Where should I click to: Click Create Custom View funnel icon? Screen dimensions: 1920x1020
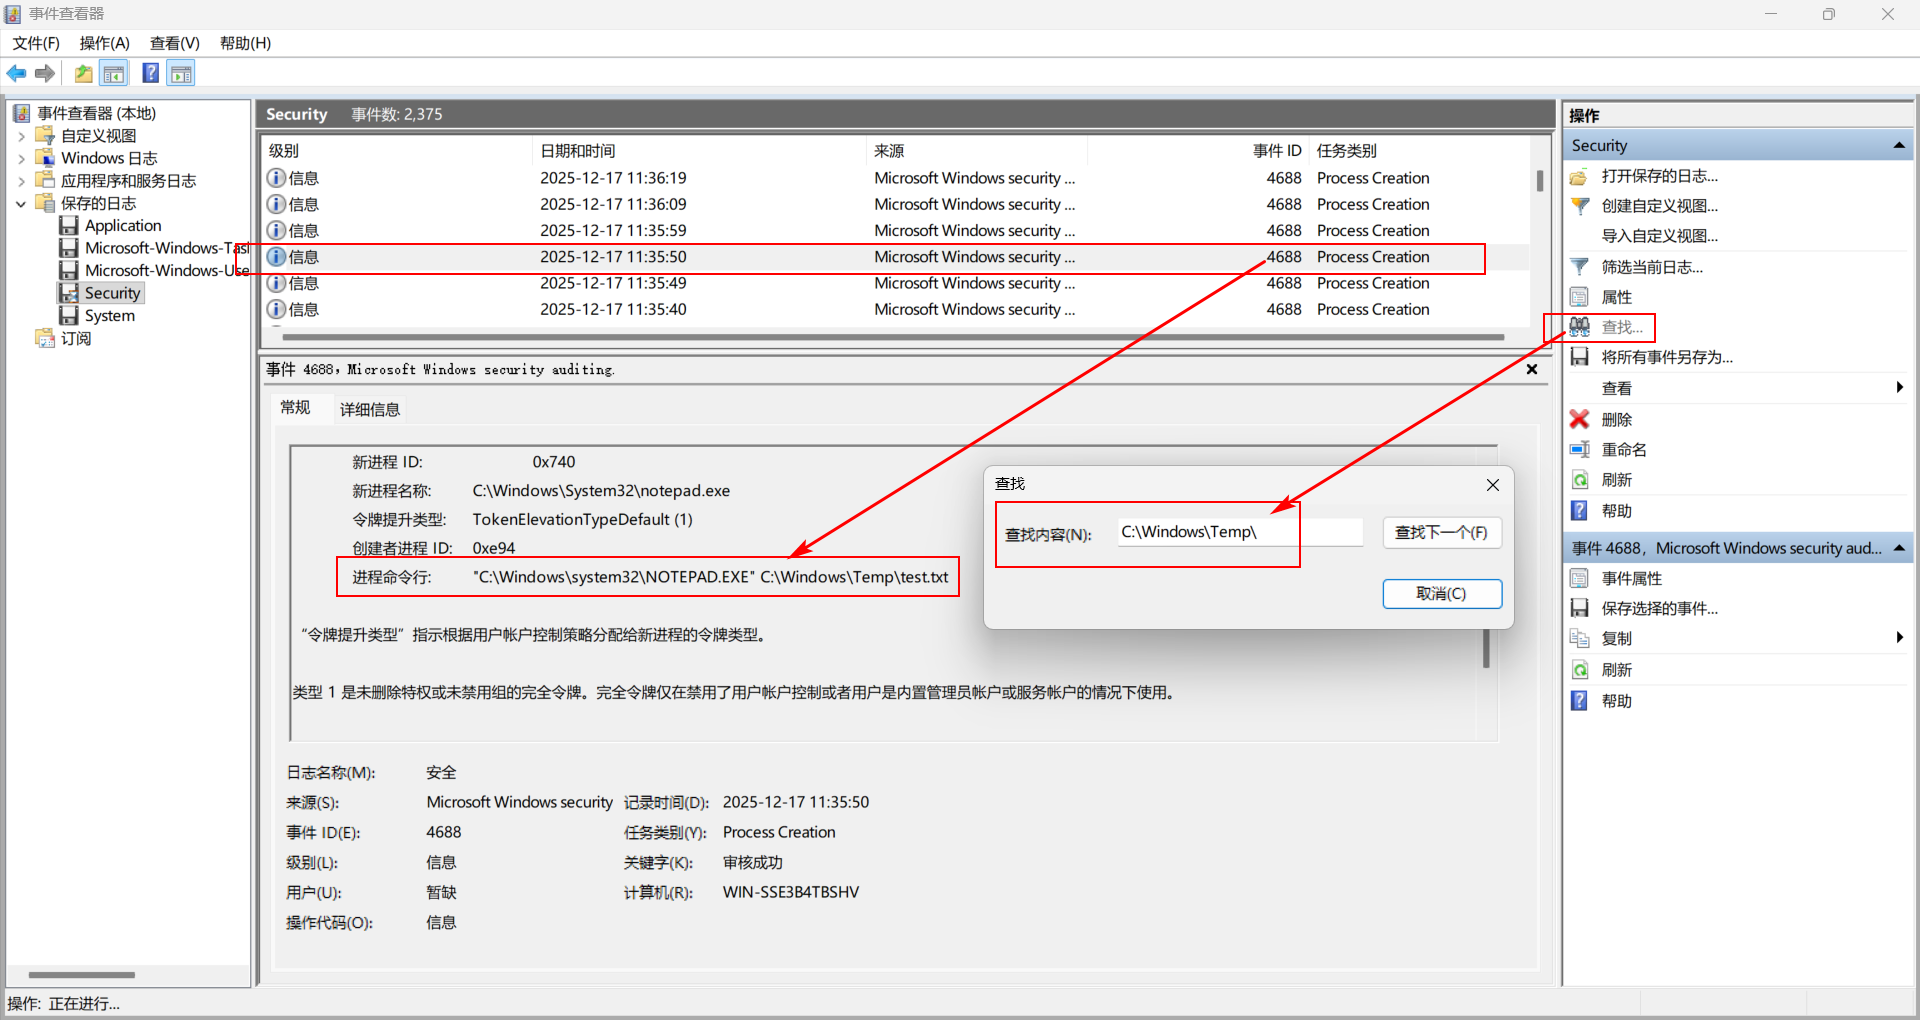(1580, 206)
